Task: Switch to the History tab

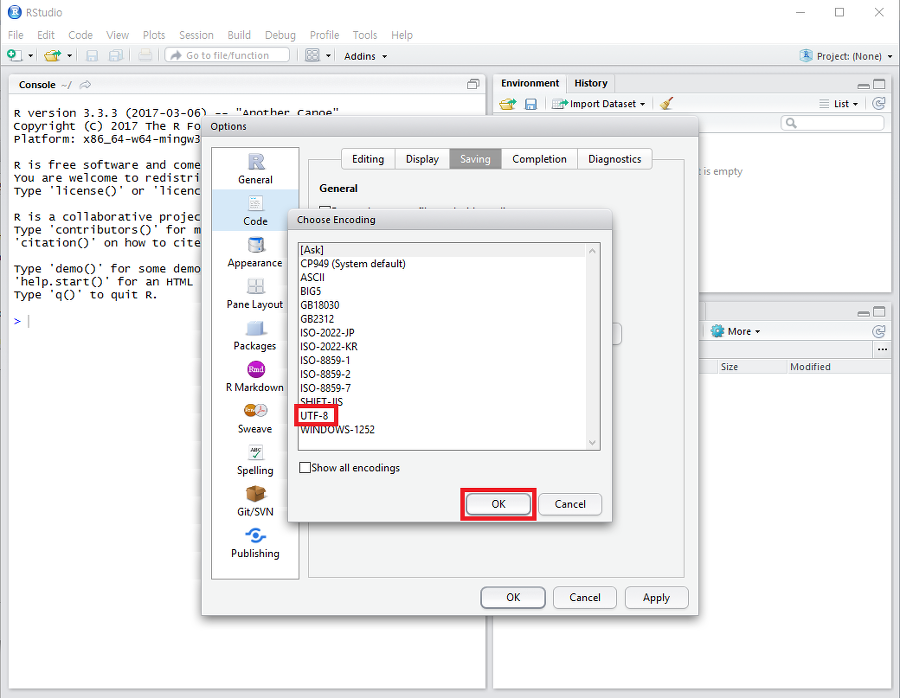Action: pyautogui.click(x=591, y=83)
